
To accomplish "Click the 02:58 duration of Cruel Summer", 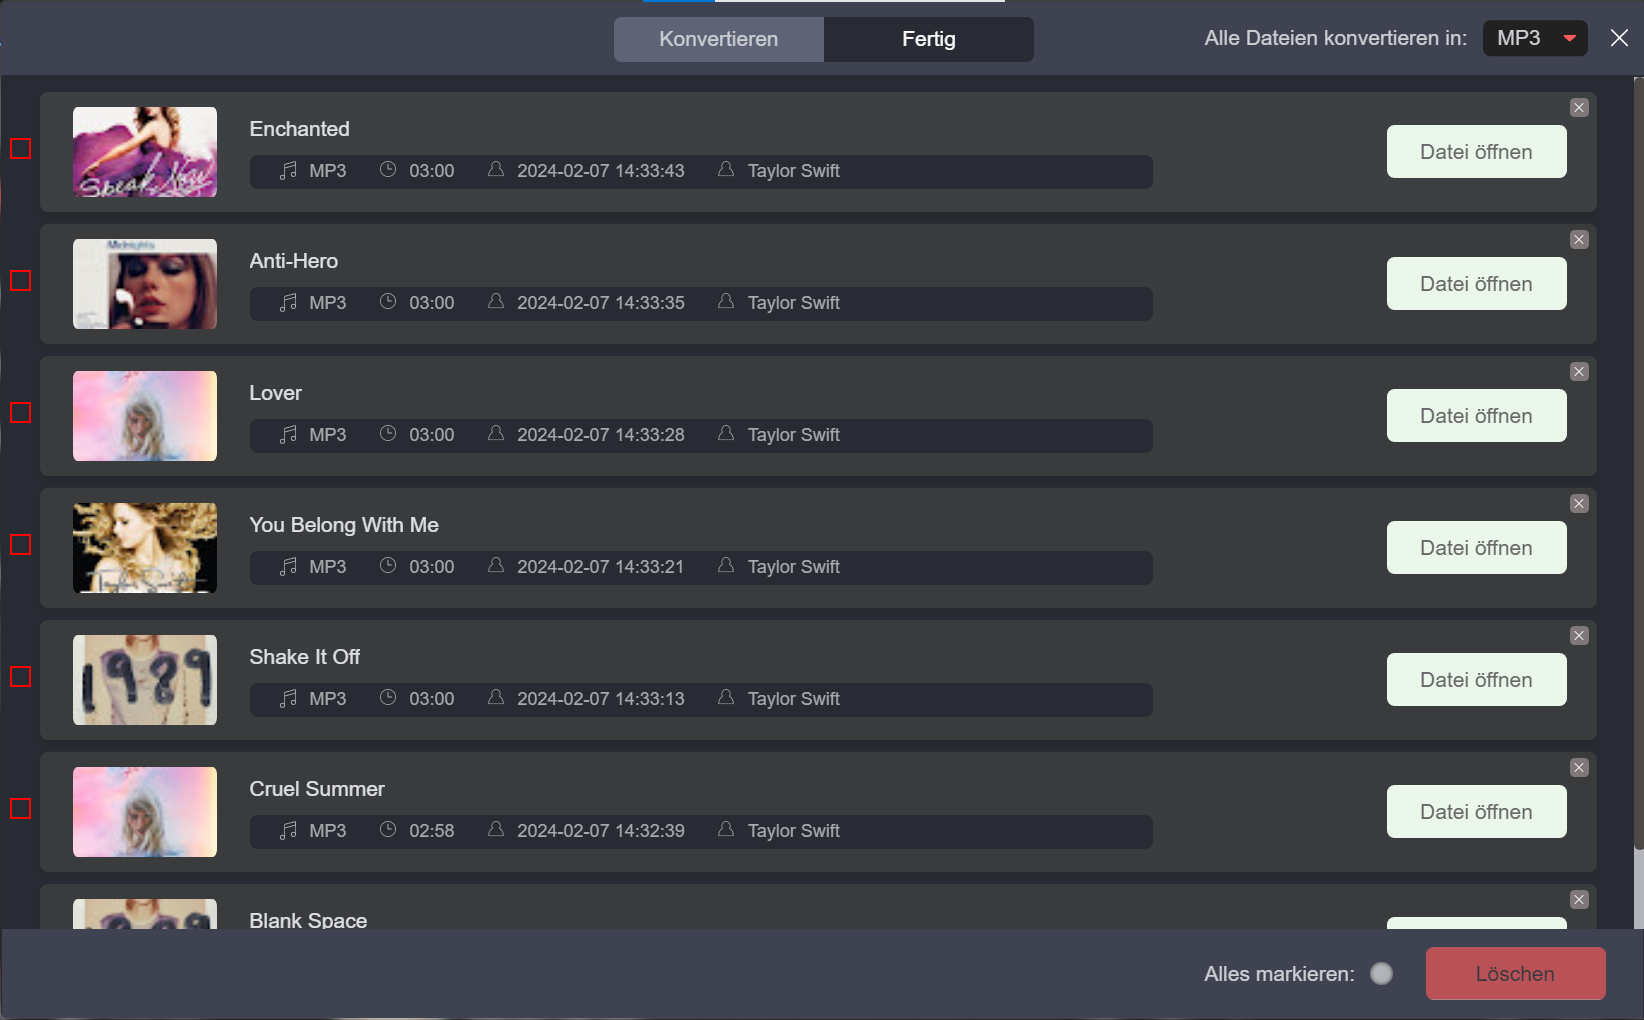I will coord(431,831).
